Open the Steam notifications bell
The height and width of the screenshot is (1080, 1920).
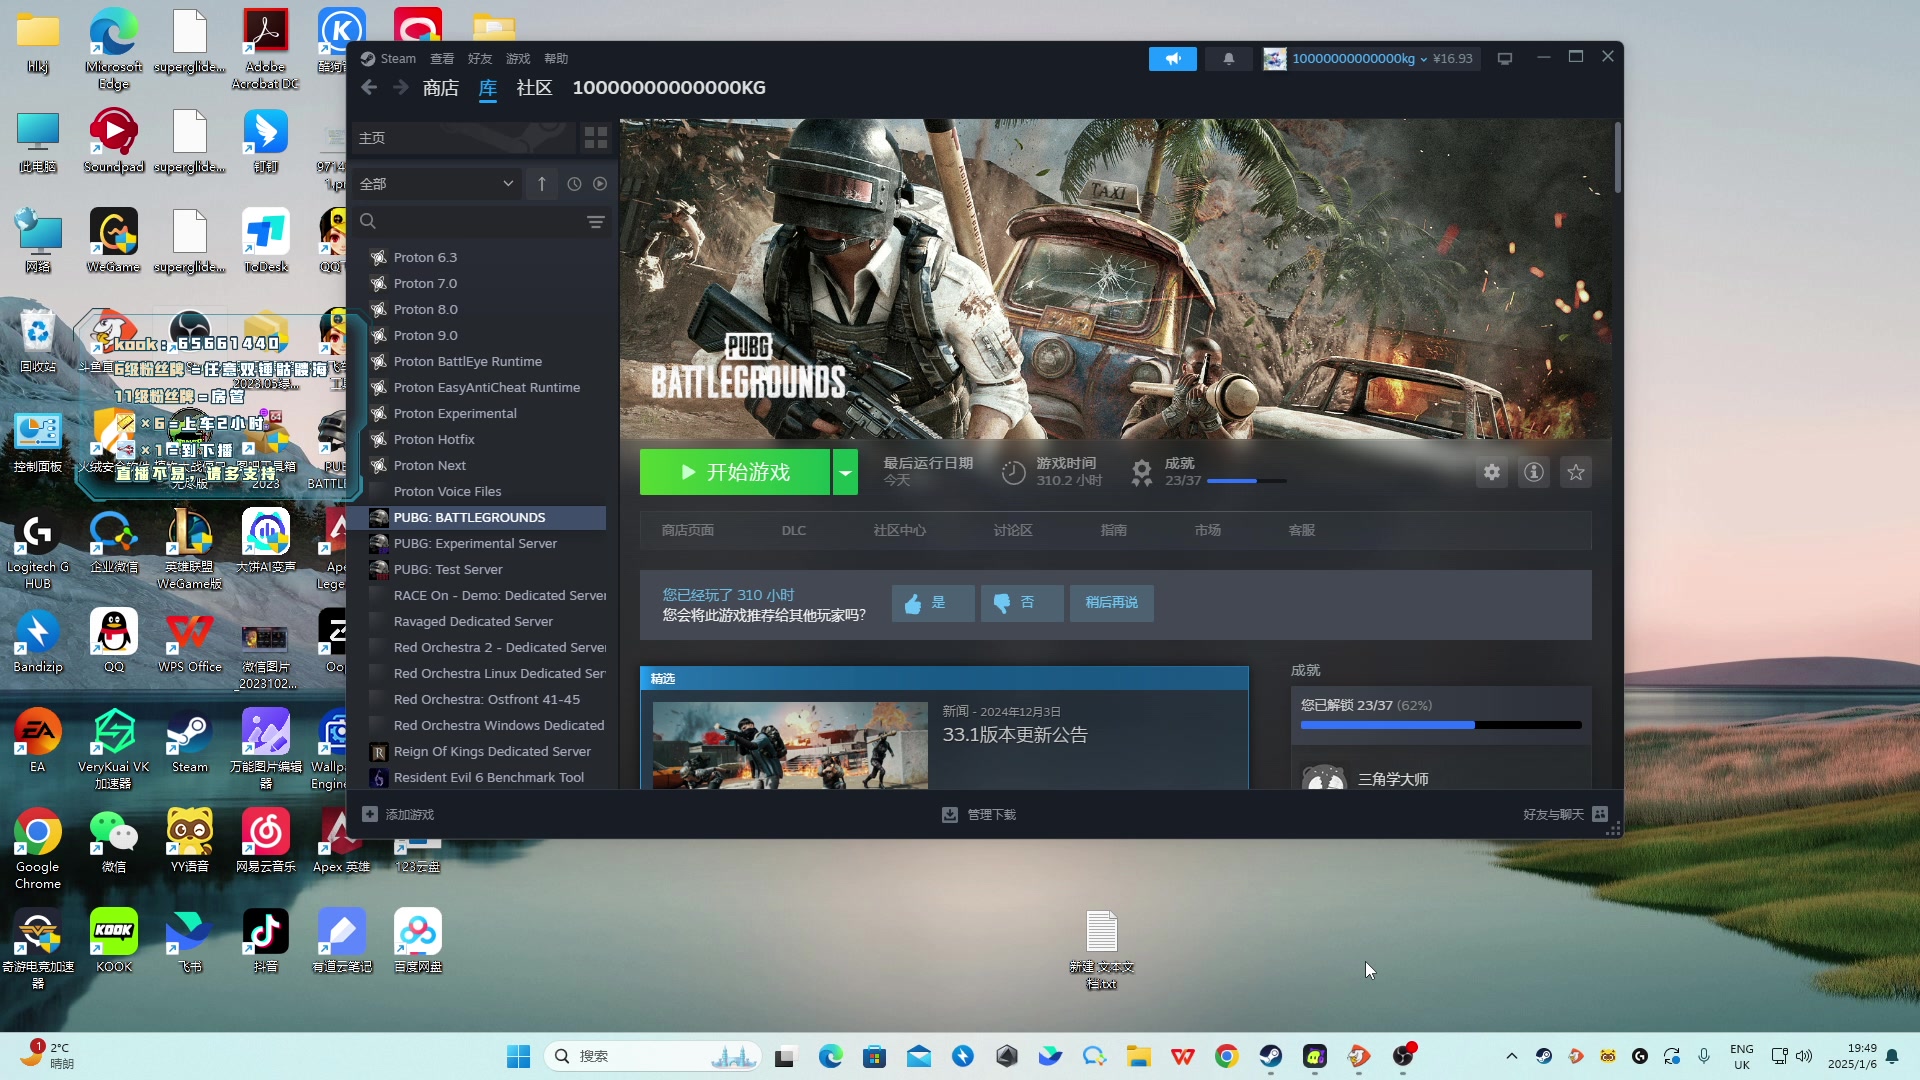(1229, 59)
